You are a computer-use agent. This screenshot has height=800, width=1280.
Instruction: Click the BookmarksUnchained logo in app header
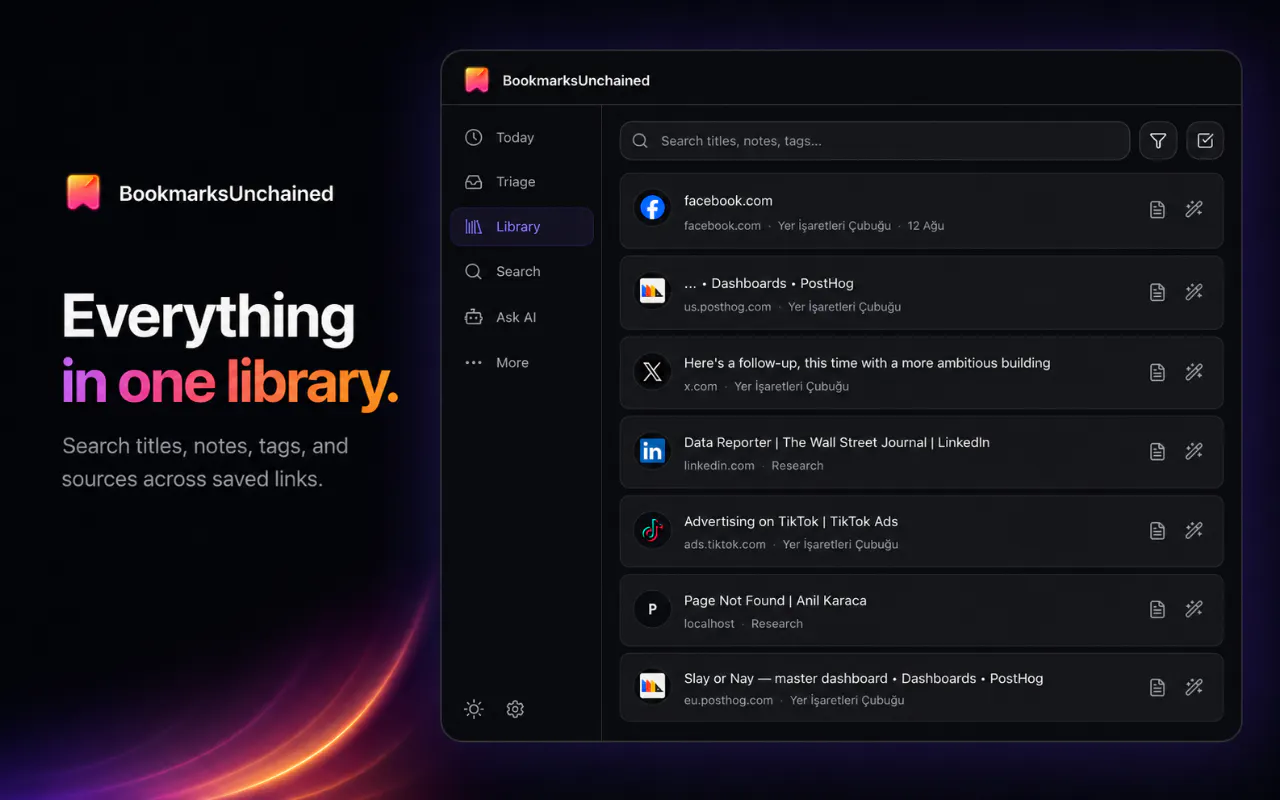point(477,80)
